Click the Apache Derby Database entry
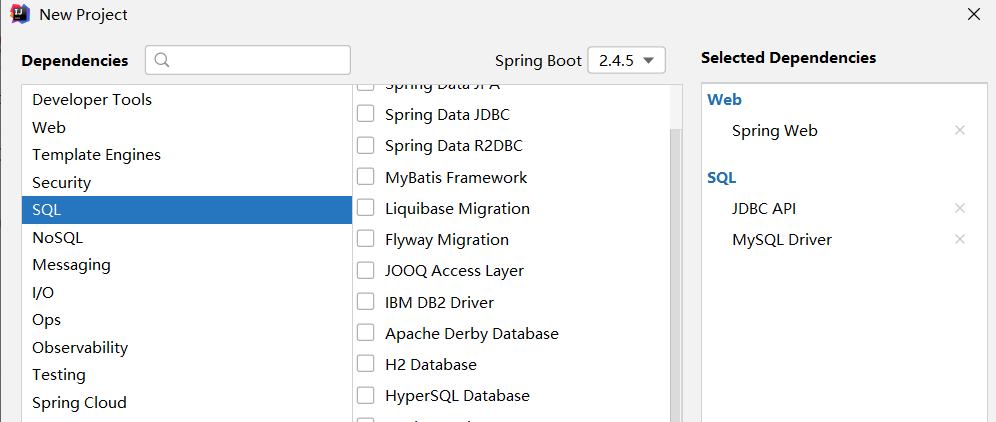 pyautogui.click(x=471, y=333)
